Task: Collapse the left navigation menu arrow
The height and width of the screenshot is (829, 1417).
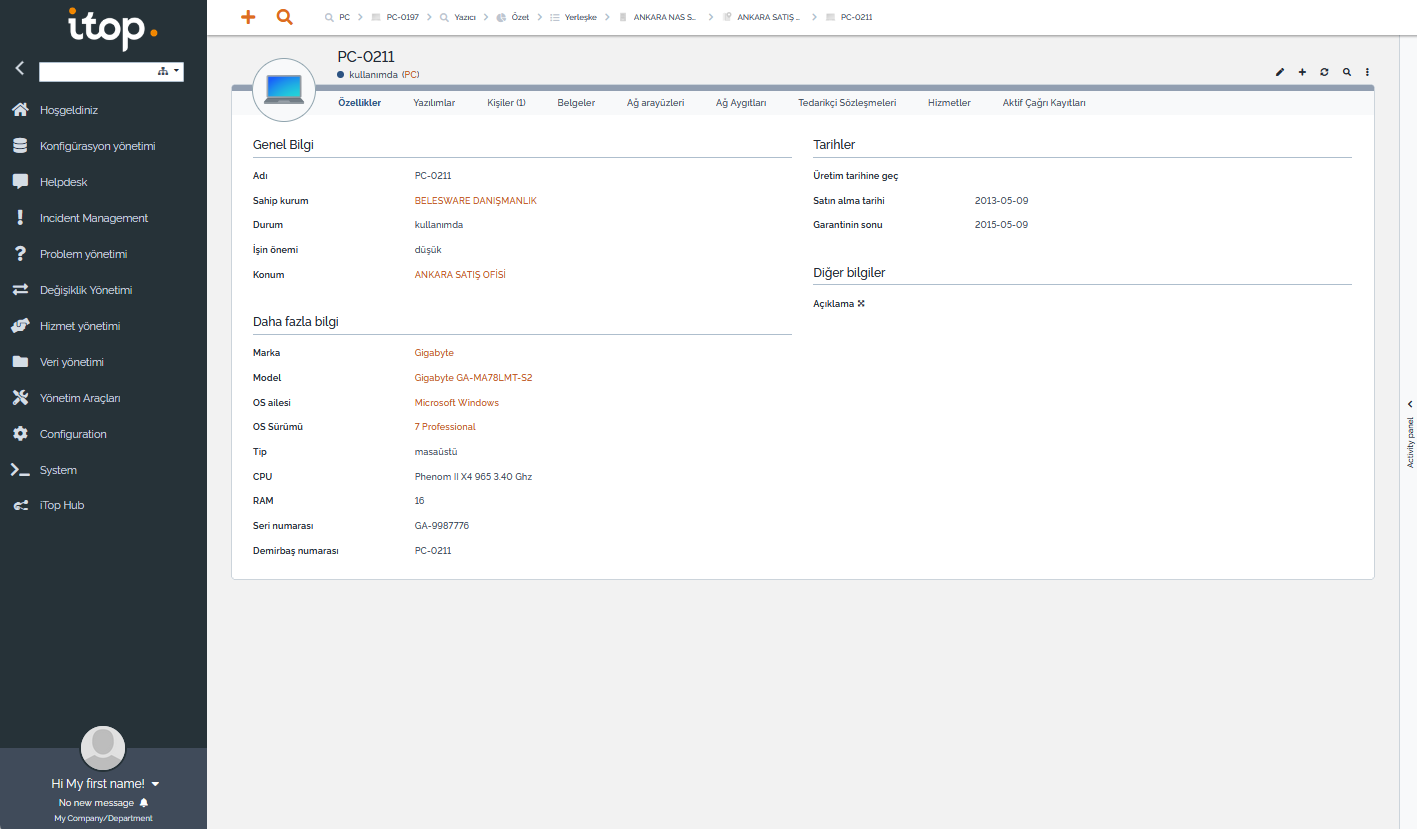Action: (x=19, y=69)
